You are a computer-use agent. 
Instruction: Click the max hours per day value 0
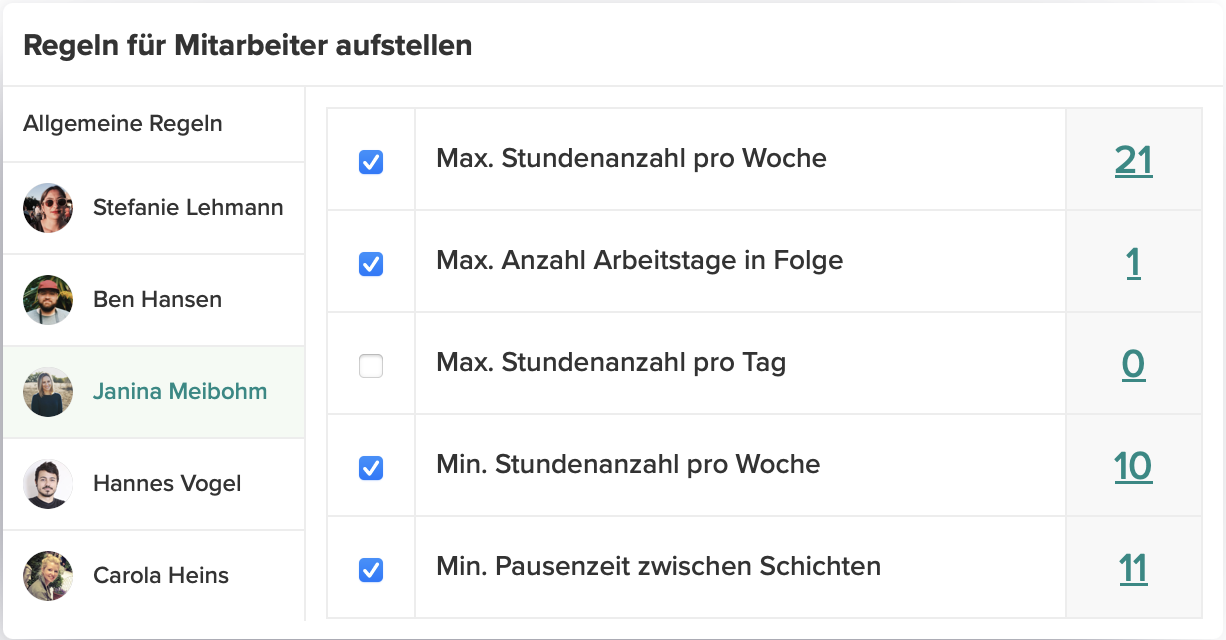tap(1133, 364)
